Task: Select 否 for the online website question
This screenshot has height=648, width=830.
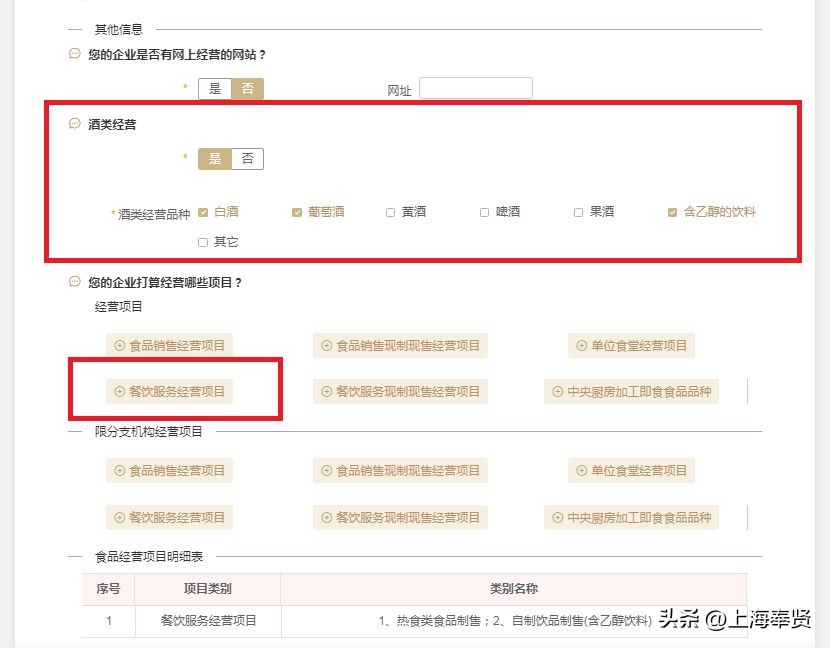Action: point(247,88)
